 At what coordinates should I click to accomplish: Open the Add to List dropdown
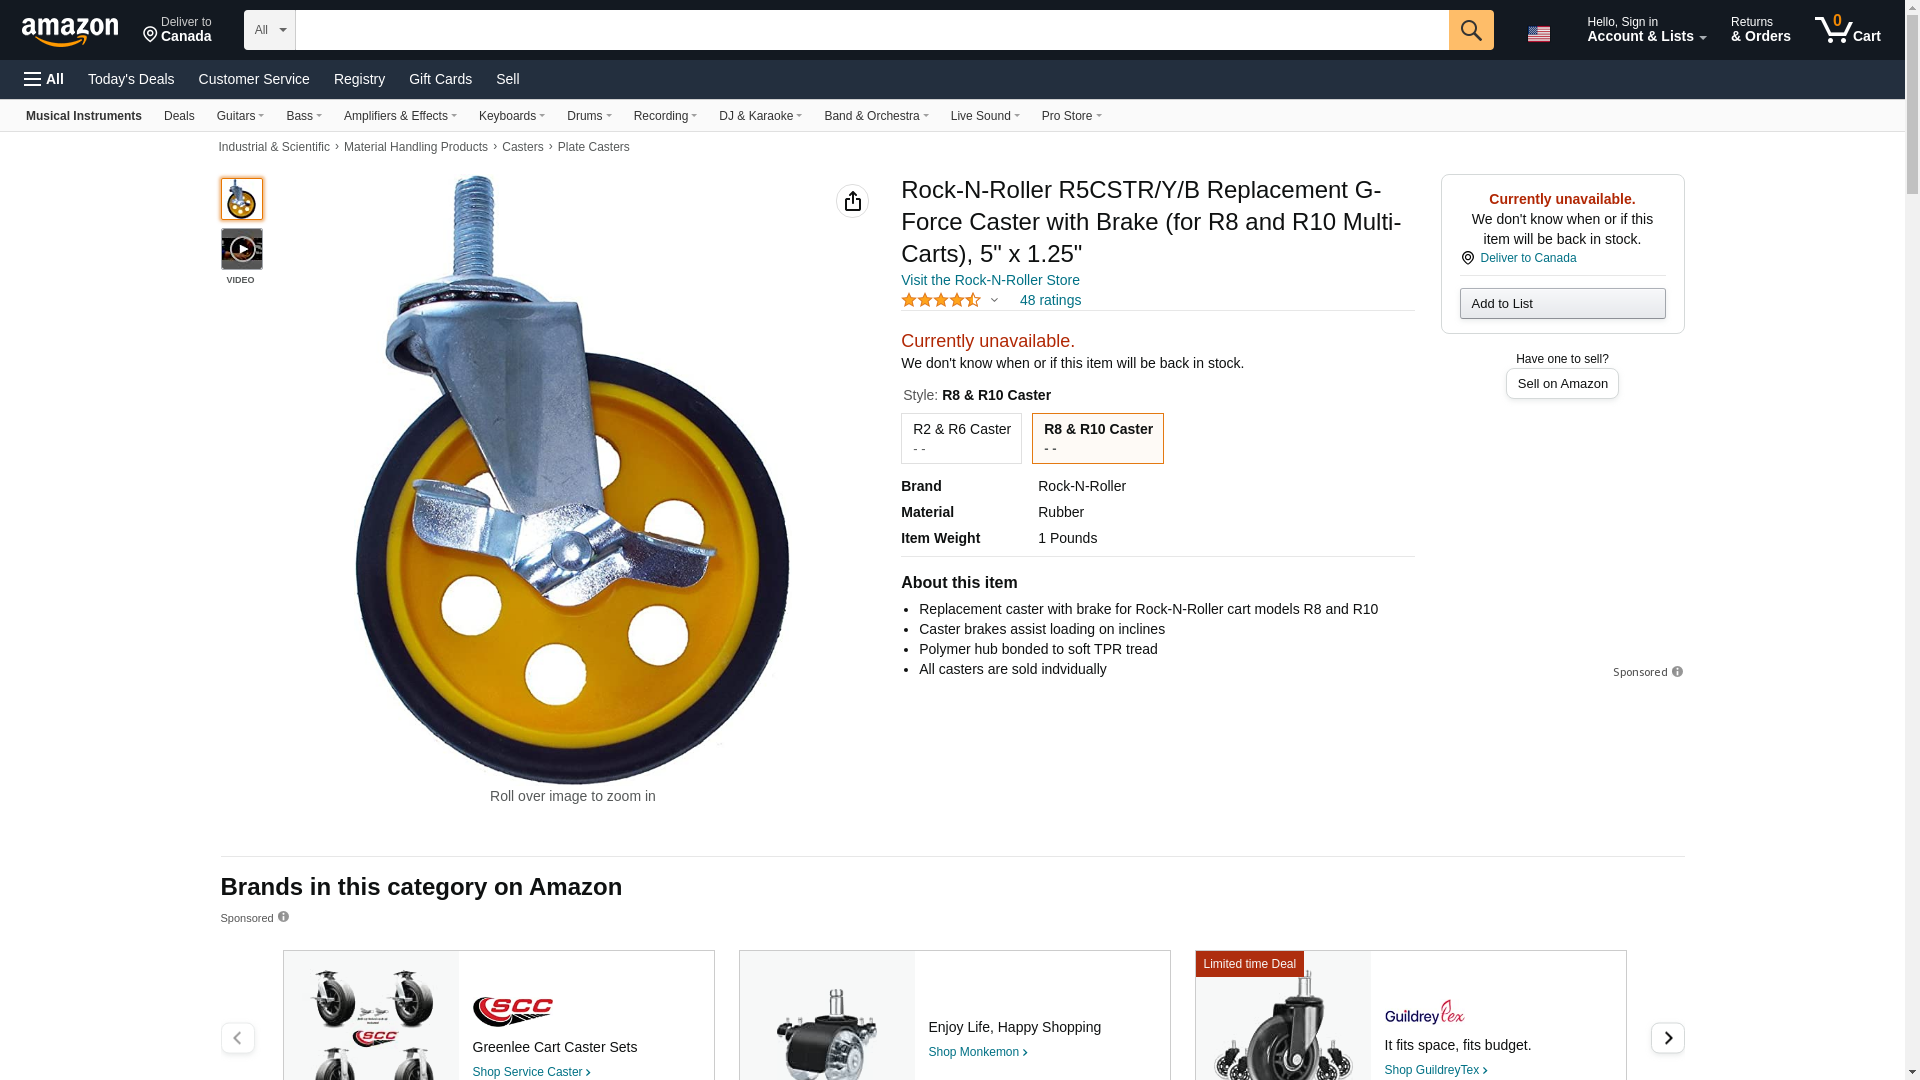point(1561,303)
